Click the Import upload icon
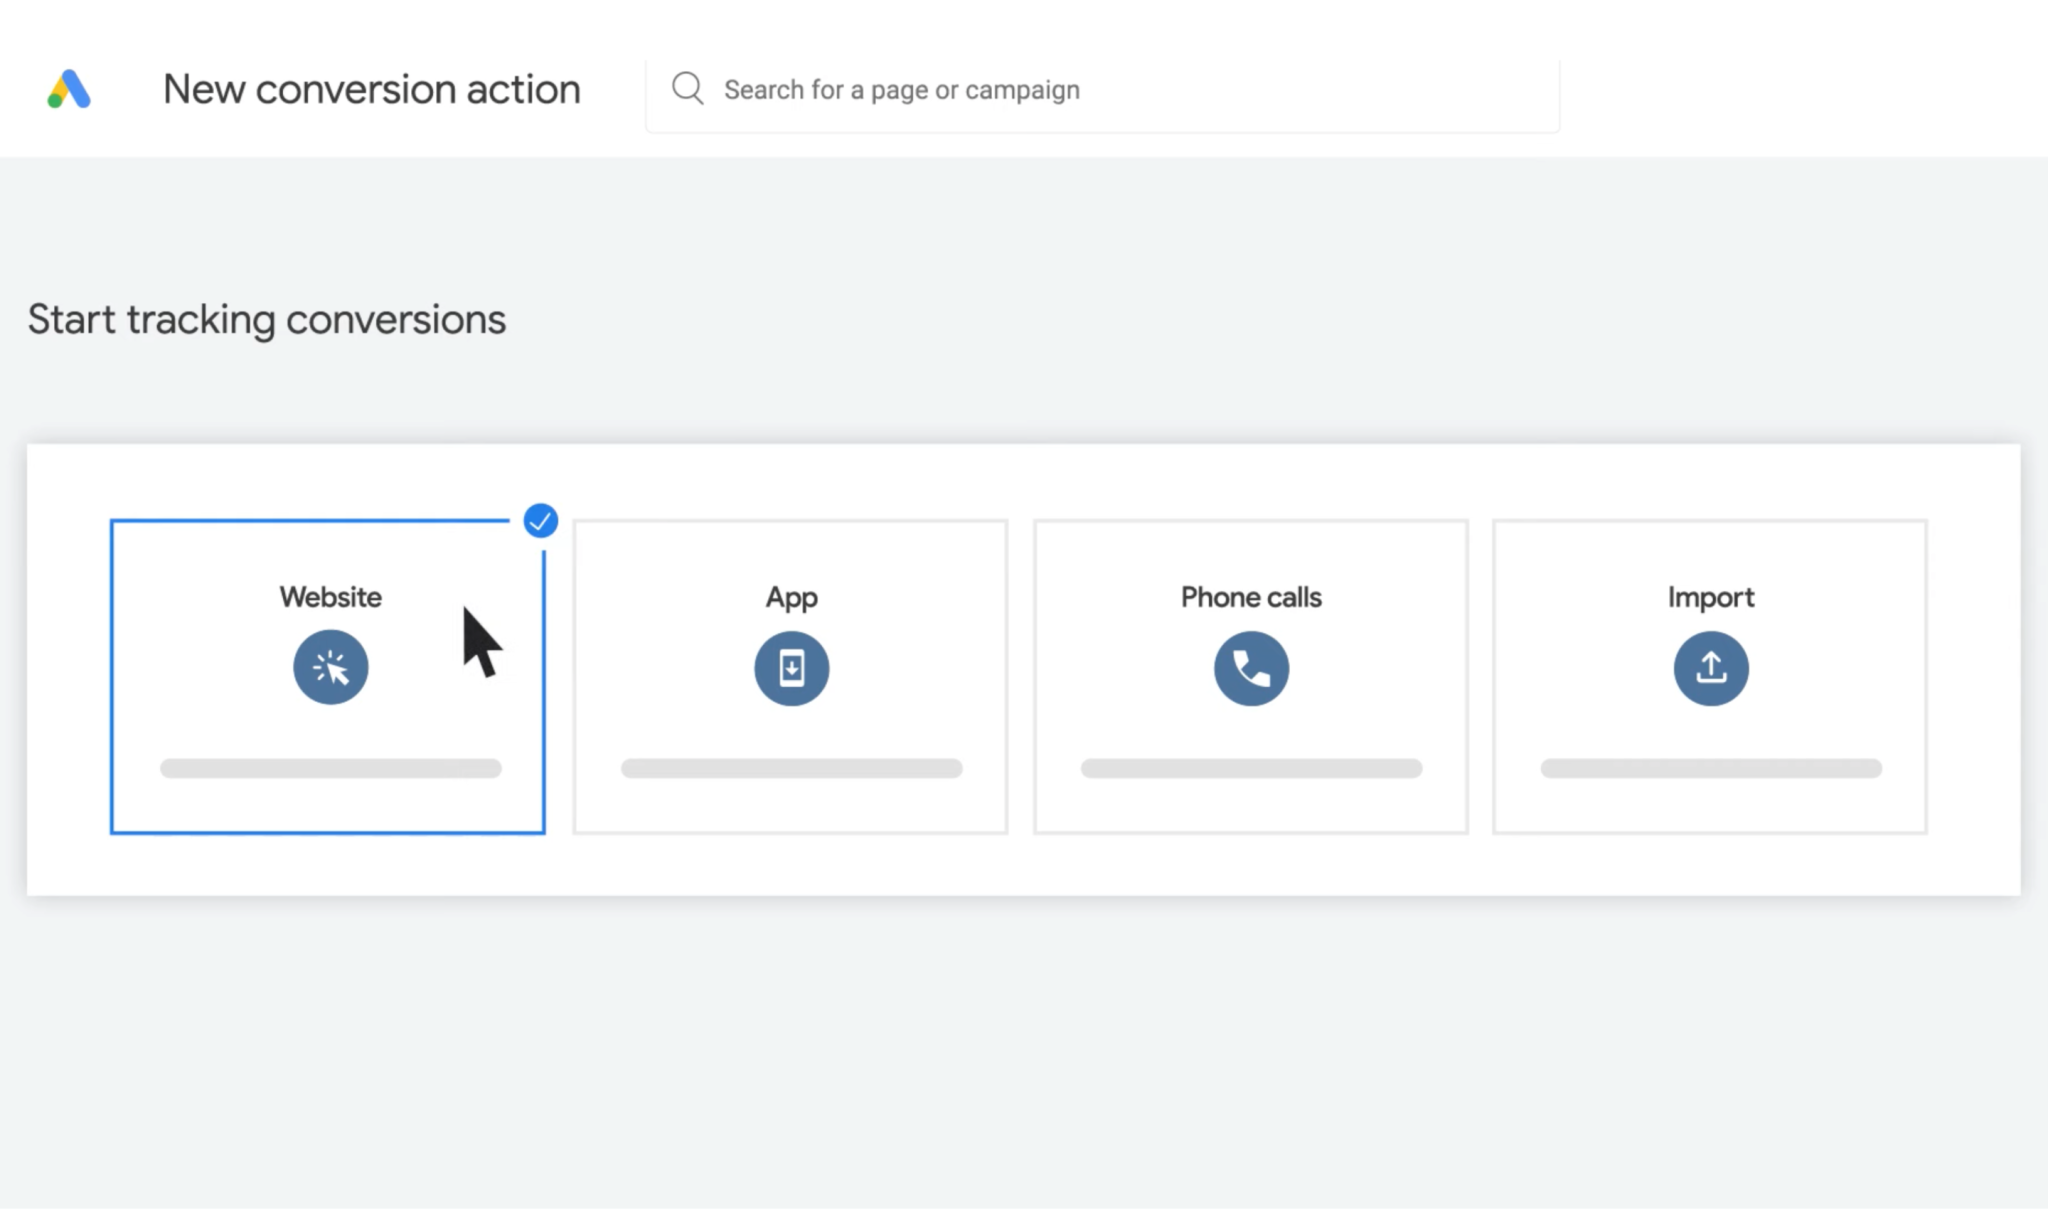 (1711, 667)
